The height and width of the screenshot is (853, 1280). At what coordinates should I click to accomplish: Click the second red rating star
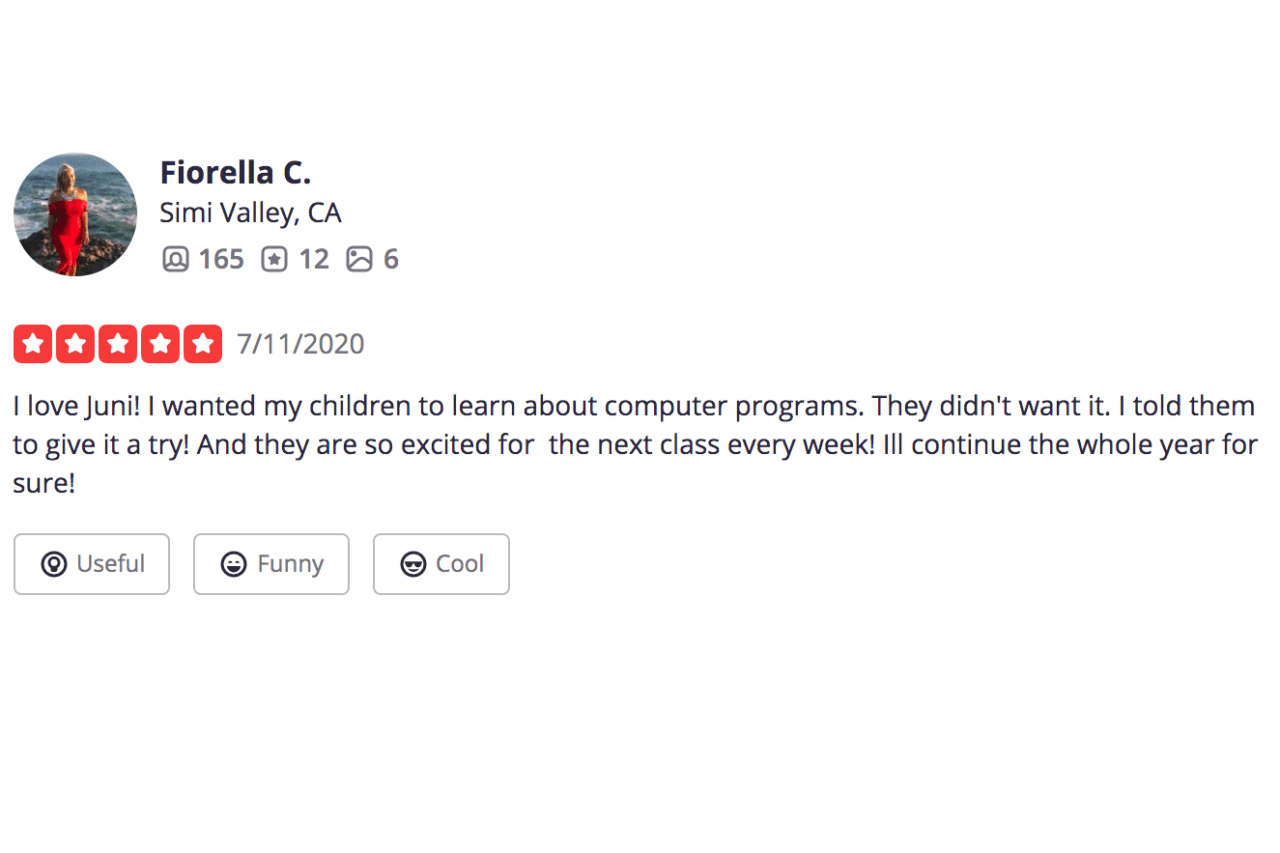click(75, 343)
